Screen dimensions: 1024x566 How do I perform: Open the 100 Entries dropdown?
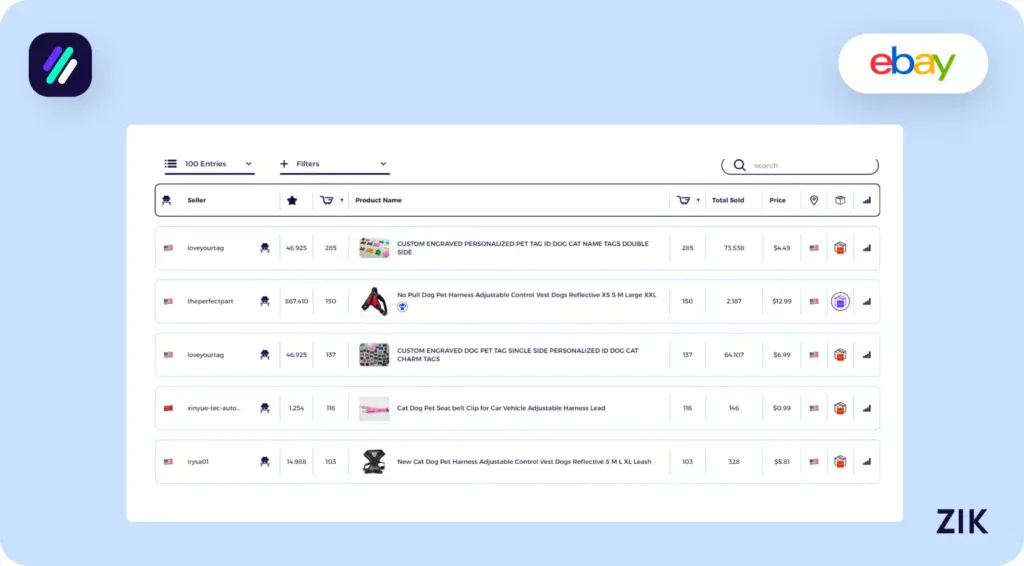pos(209,164)
